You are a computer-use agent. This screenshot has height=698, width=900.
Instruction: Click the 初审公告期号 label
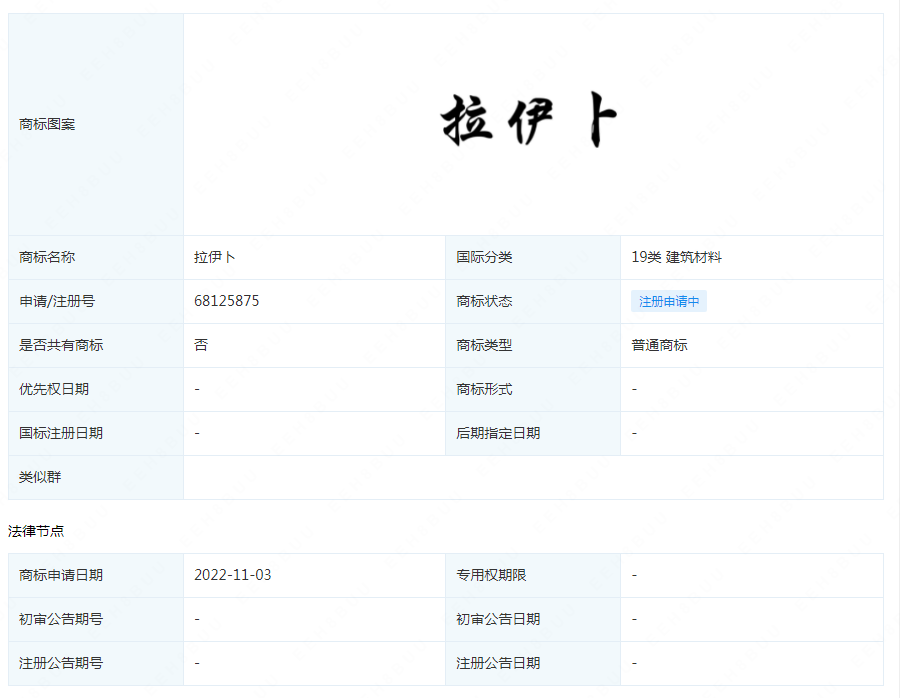coord(61,619)
